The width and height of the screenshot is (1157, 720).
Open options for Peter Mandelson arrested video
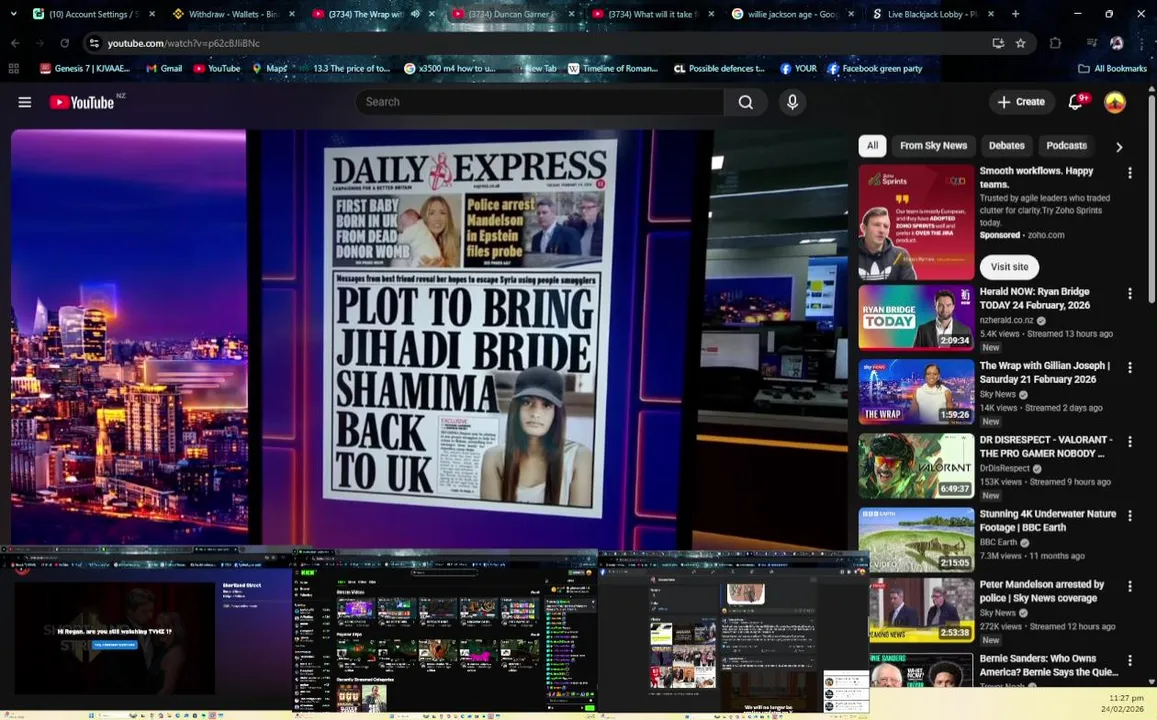click(1129, 586)
